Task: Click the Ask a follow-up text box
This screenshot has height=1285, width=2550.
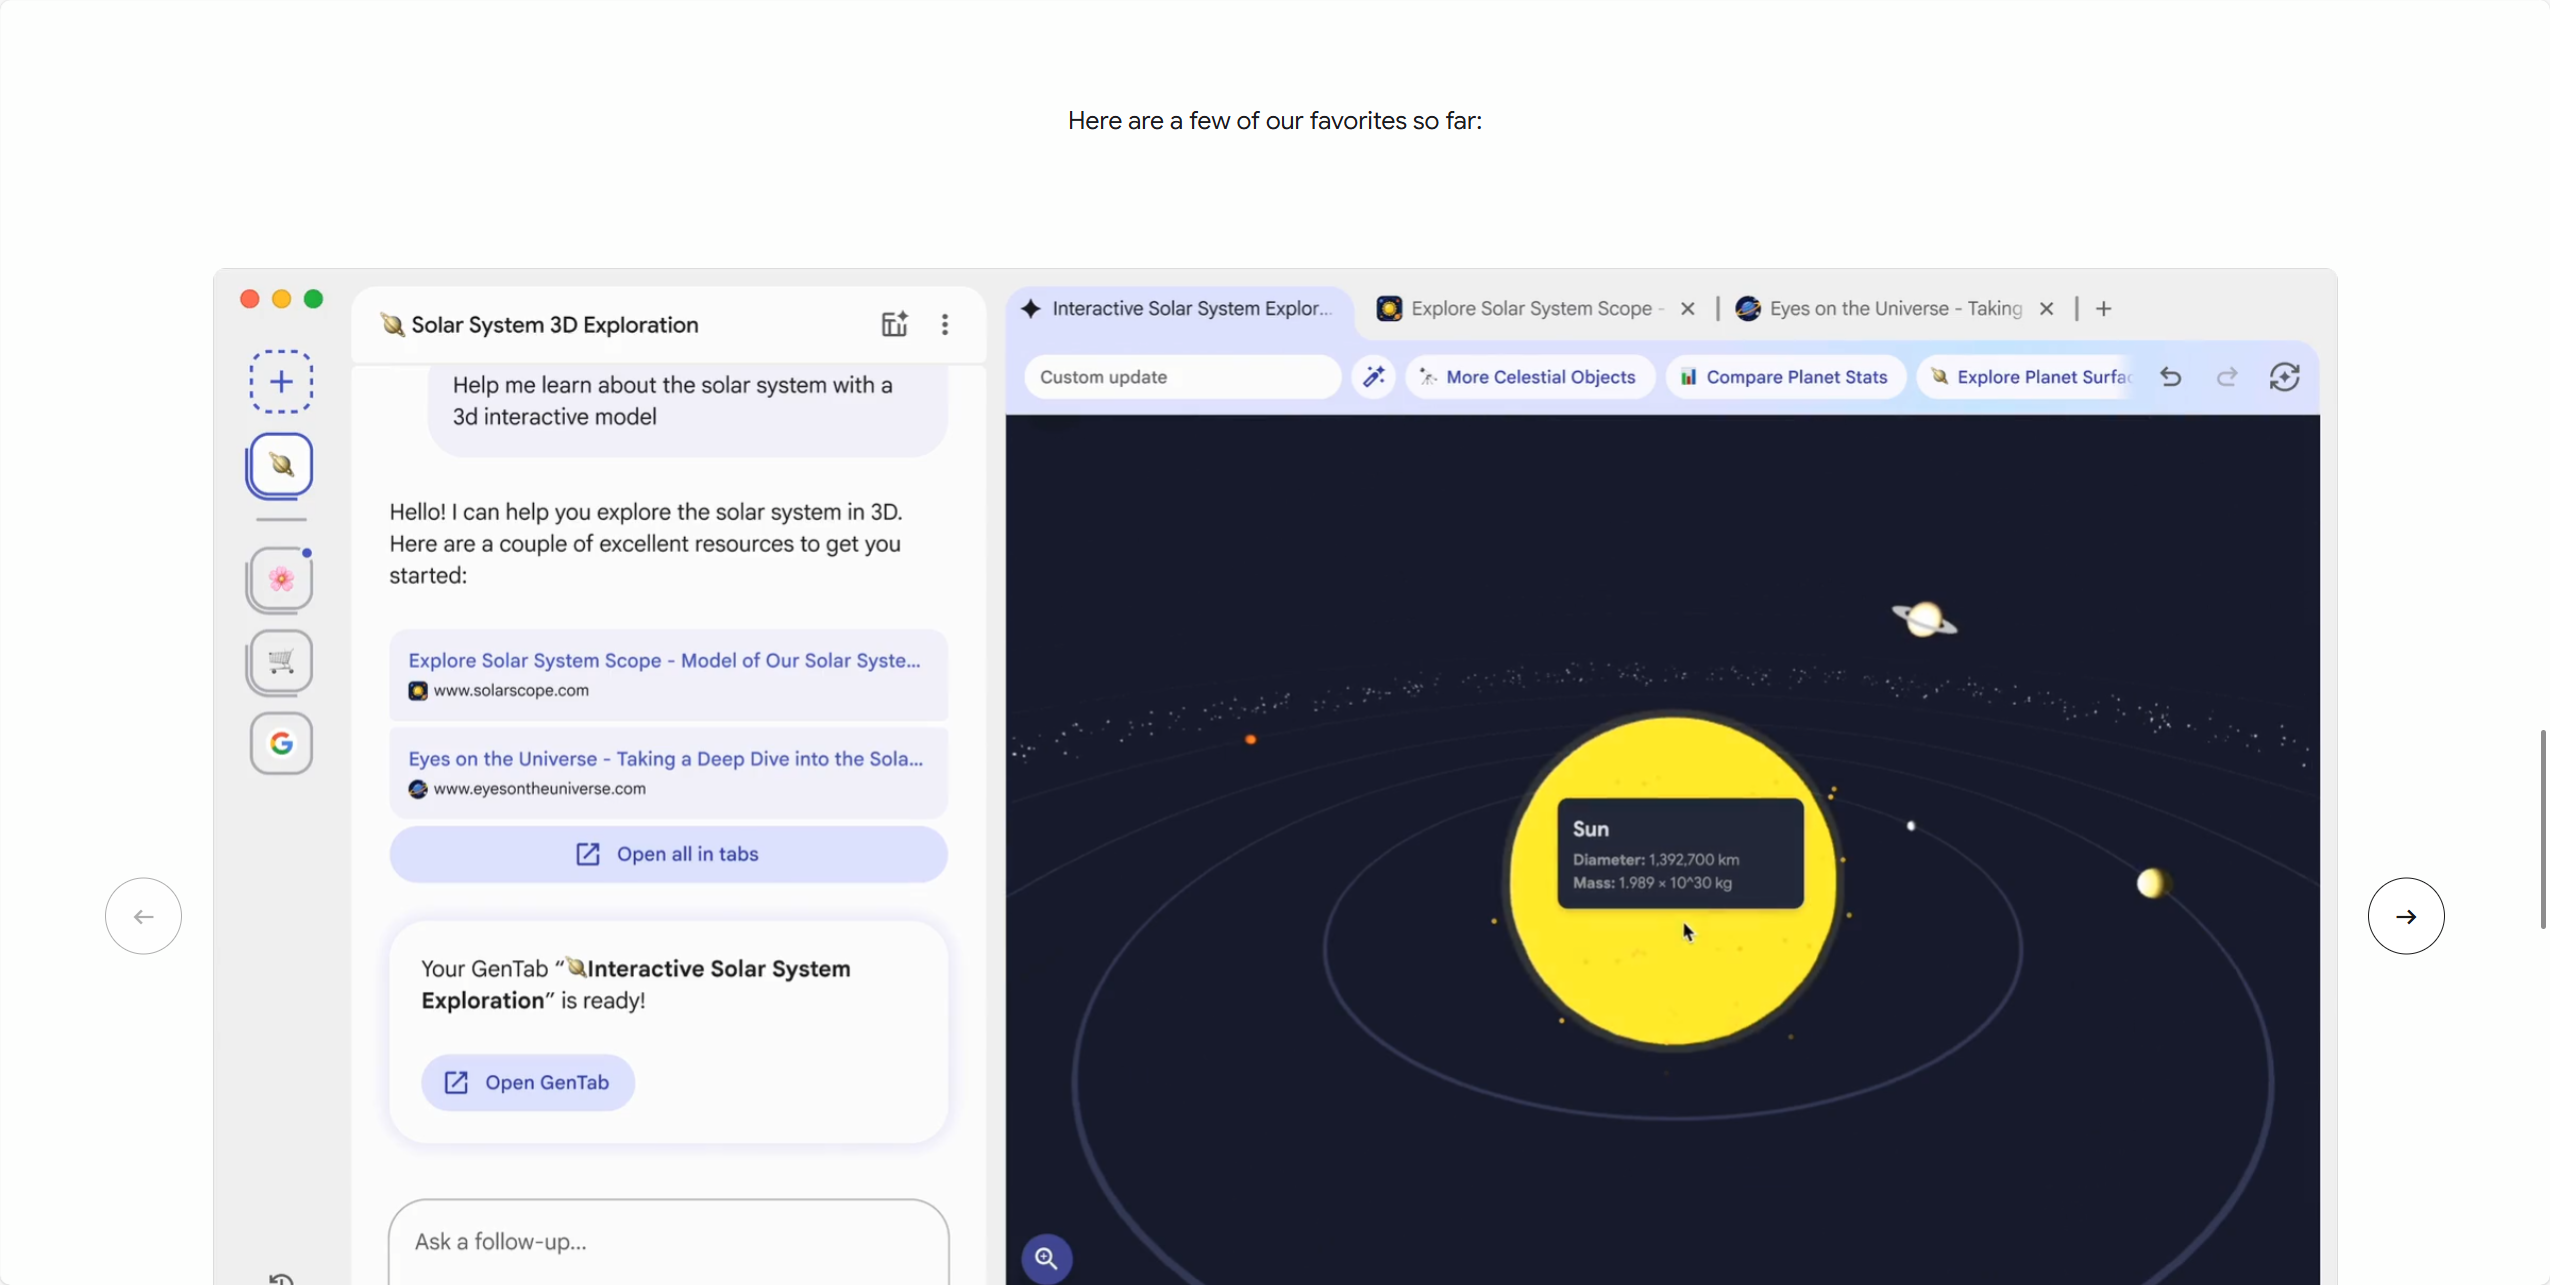Action: (668, 1241)
